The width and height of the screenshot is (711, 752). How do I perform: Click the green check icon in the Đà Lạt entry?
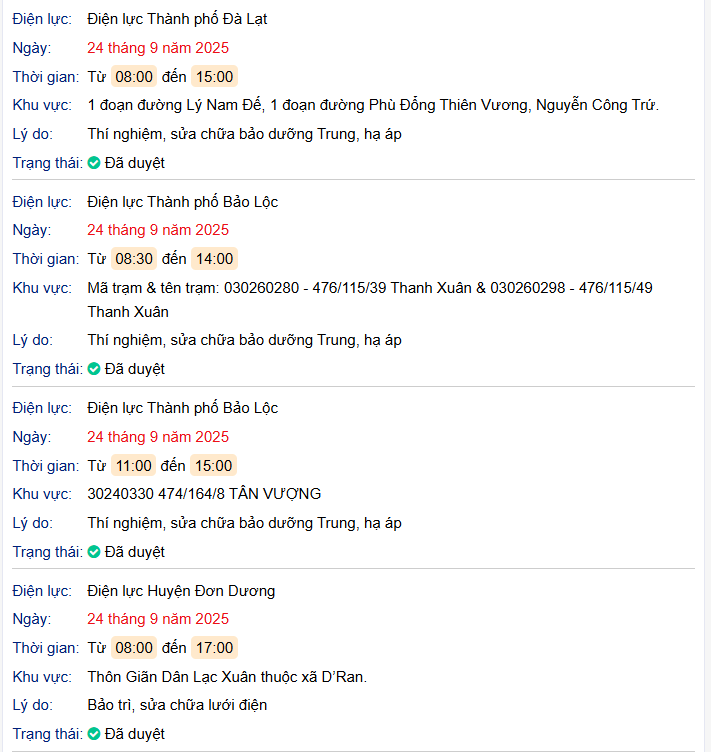(94, 162)
